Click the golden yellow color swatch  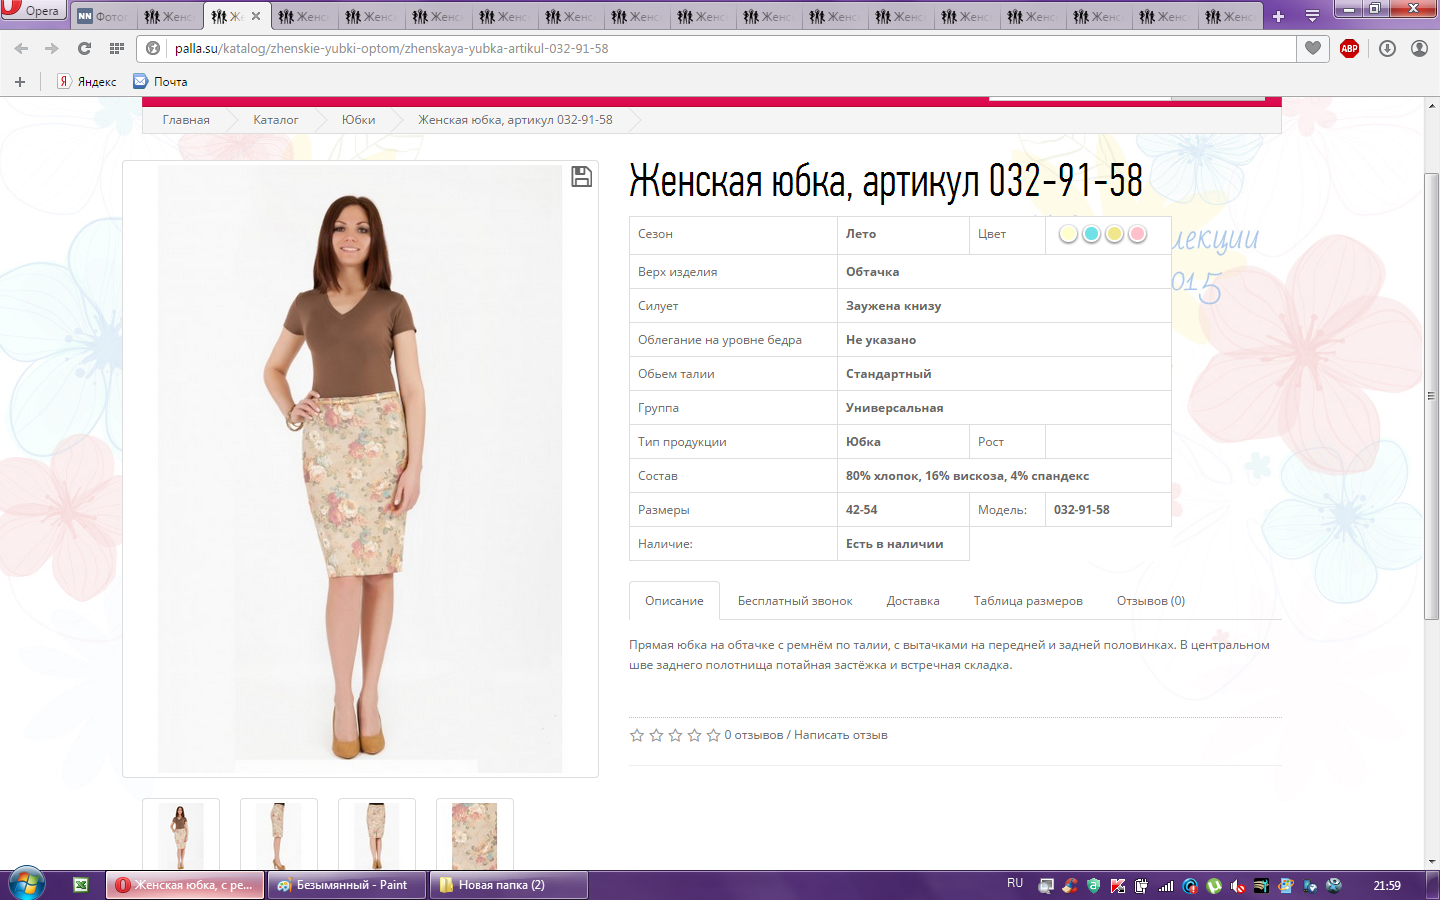[x=1114, y=234]
